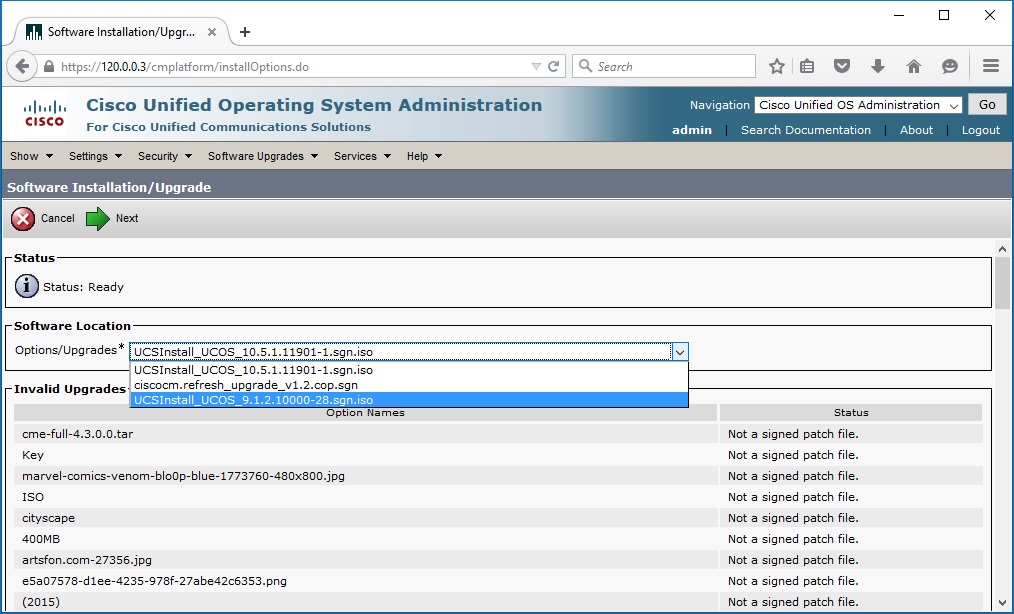Click the browser back arrow button
Viewport: 1014px width, 614px height.
click(22, 67)
